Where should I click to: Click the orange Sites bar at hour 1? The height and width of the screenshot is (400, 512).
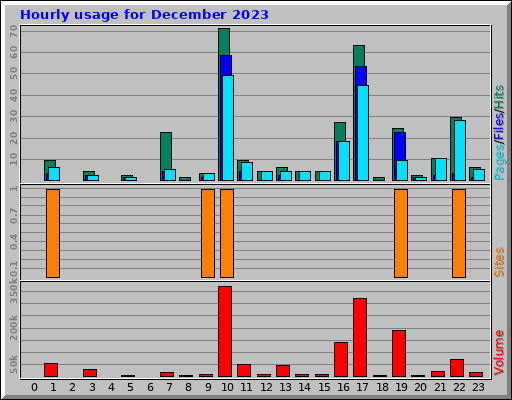pyautogui.click(x=53, y=233)
